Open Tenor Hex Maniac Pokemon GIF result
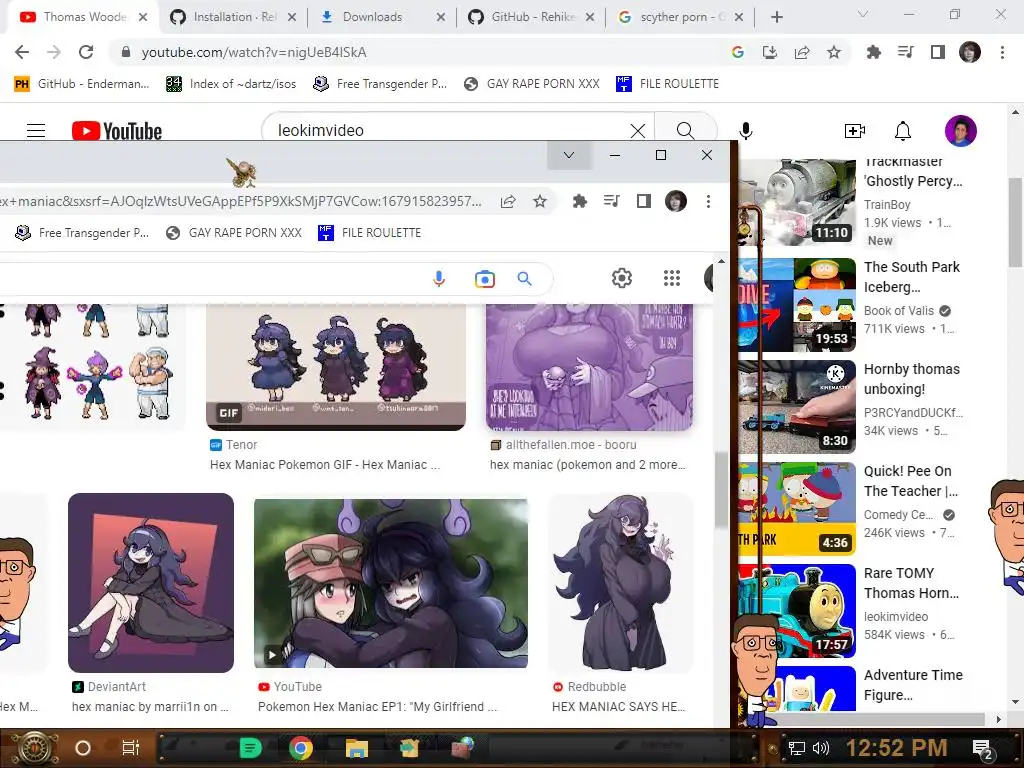This screenshot has width=1024, height=768. click(x=336, y=367)
